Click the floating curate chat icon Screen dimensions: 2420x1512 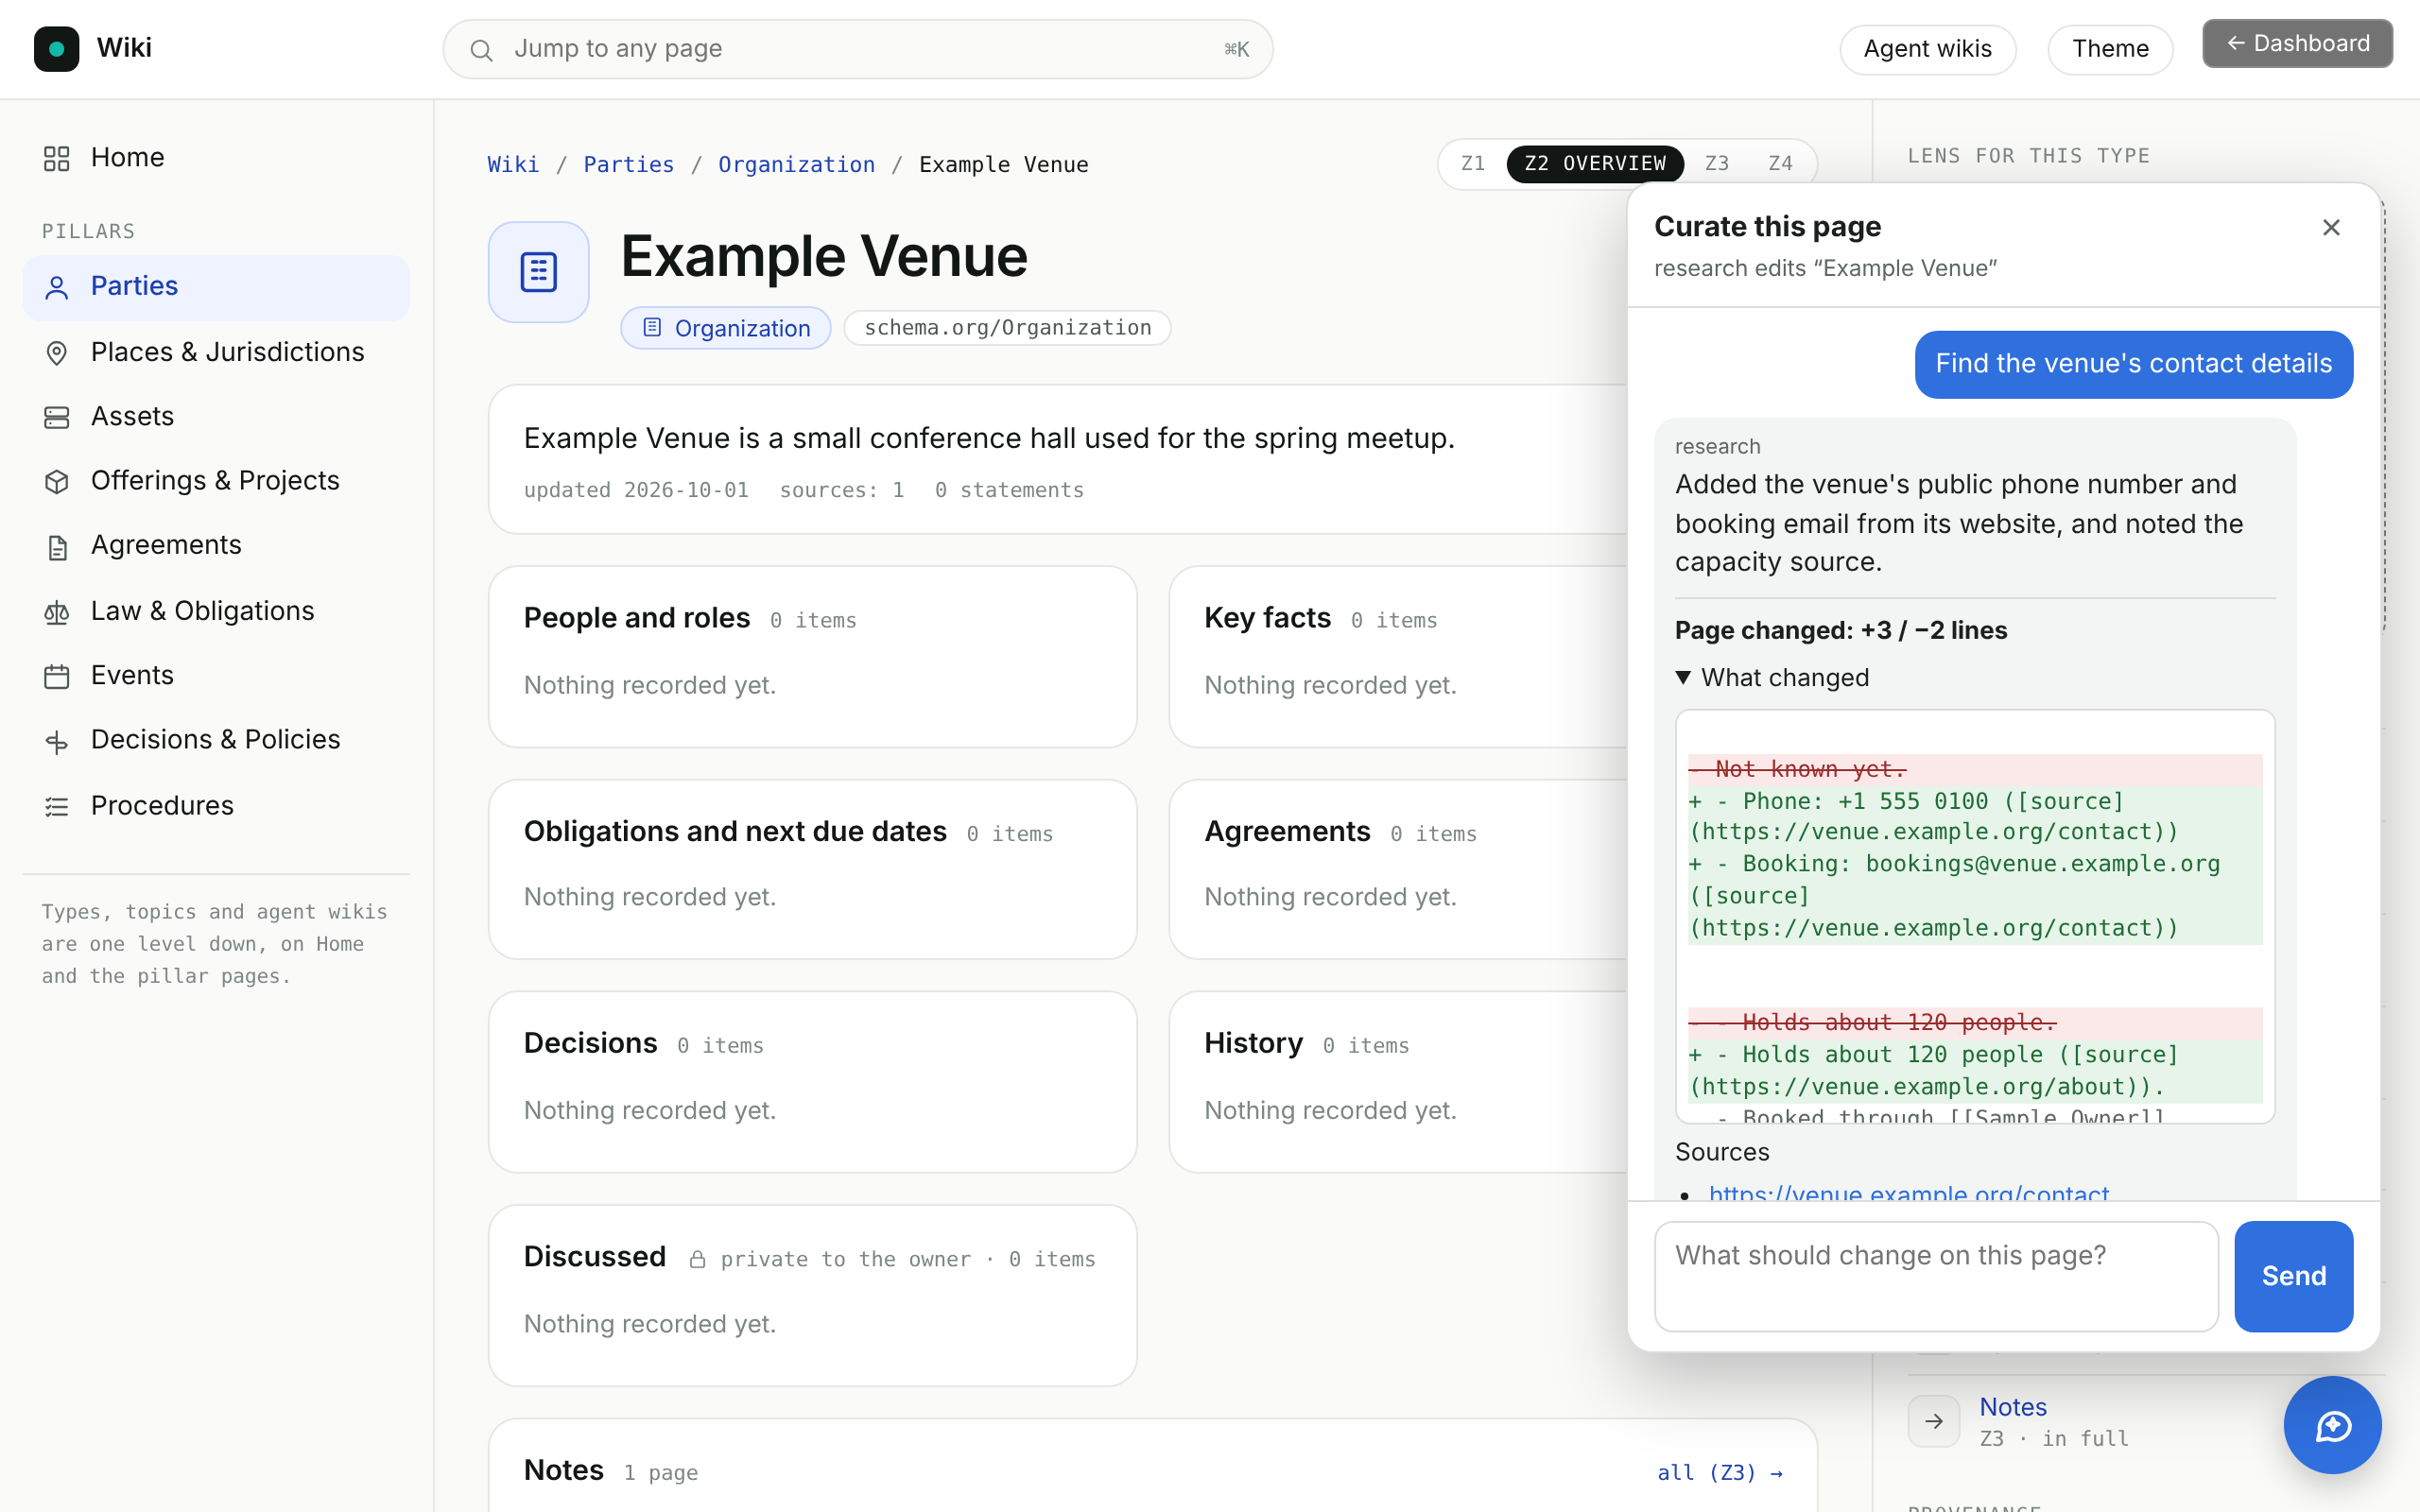2332,1425
